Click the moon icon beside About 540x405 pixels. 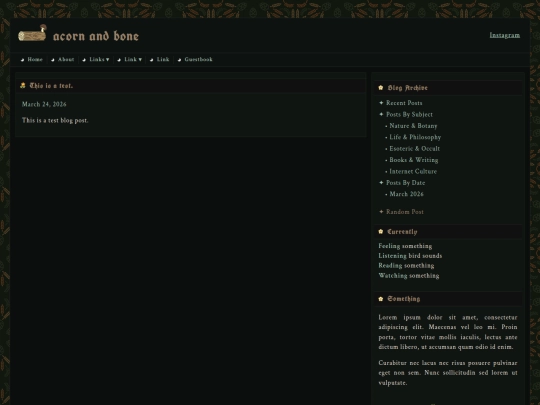coord(53,60)
